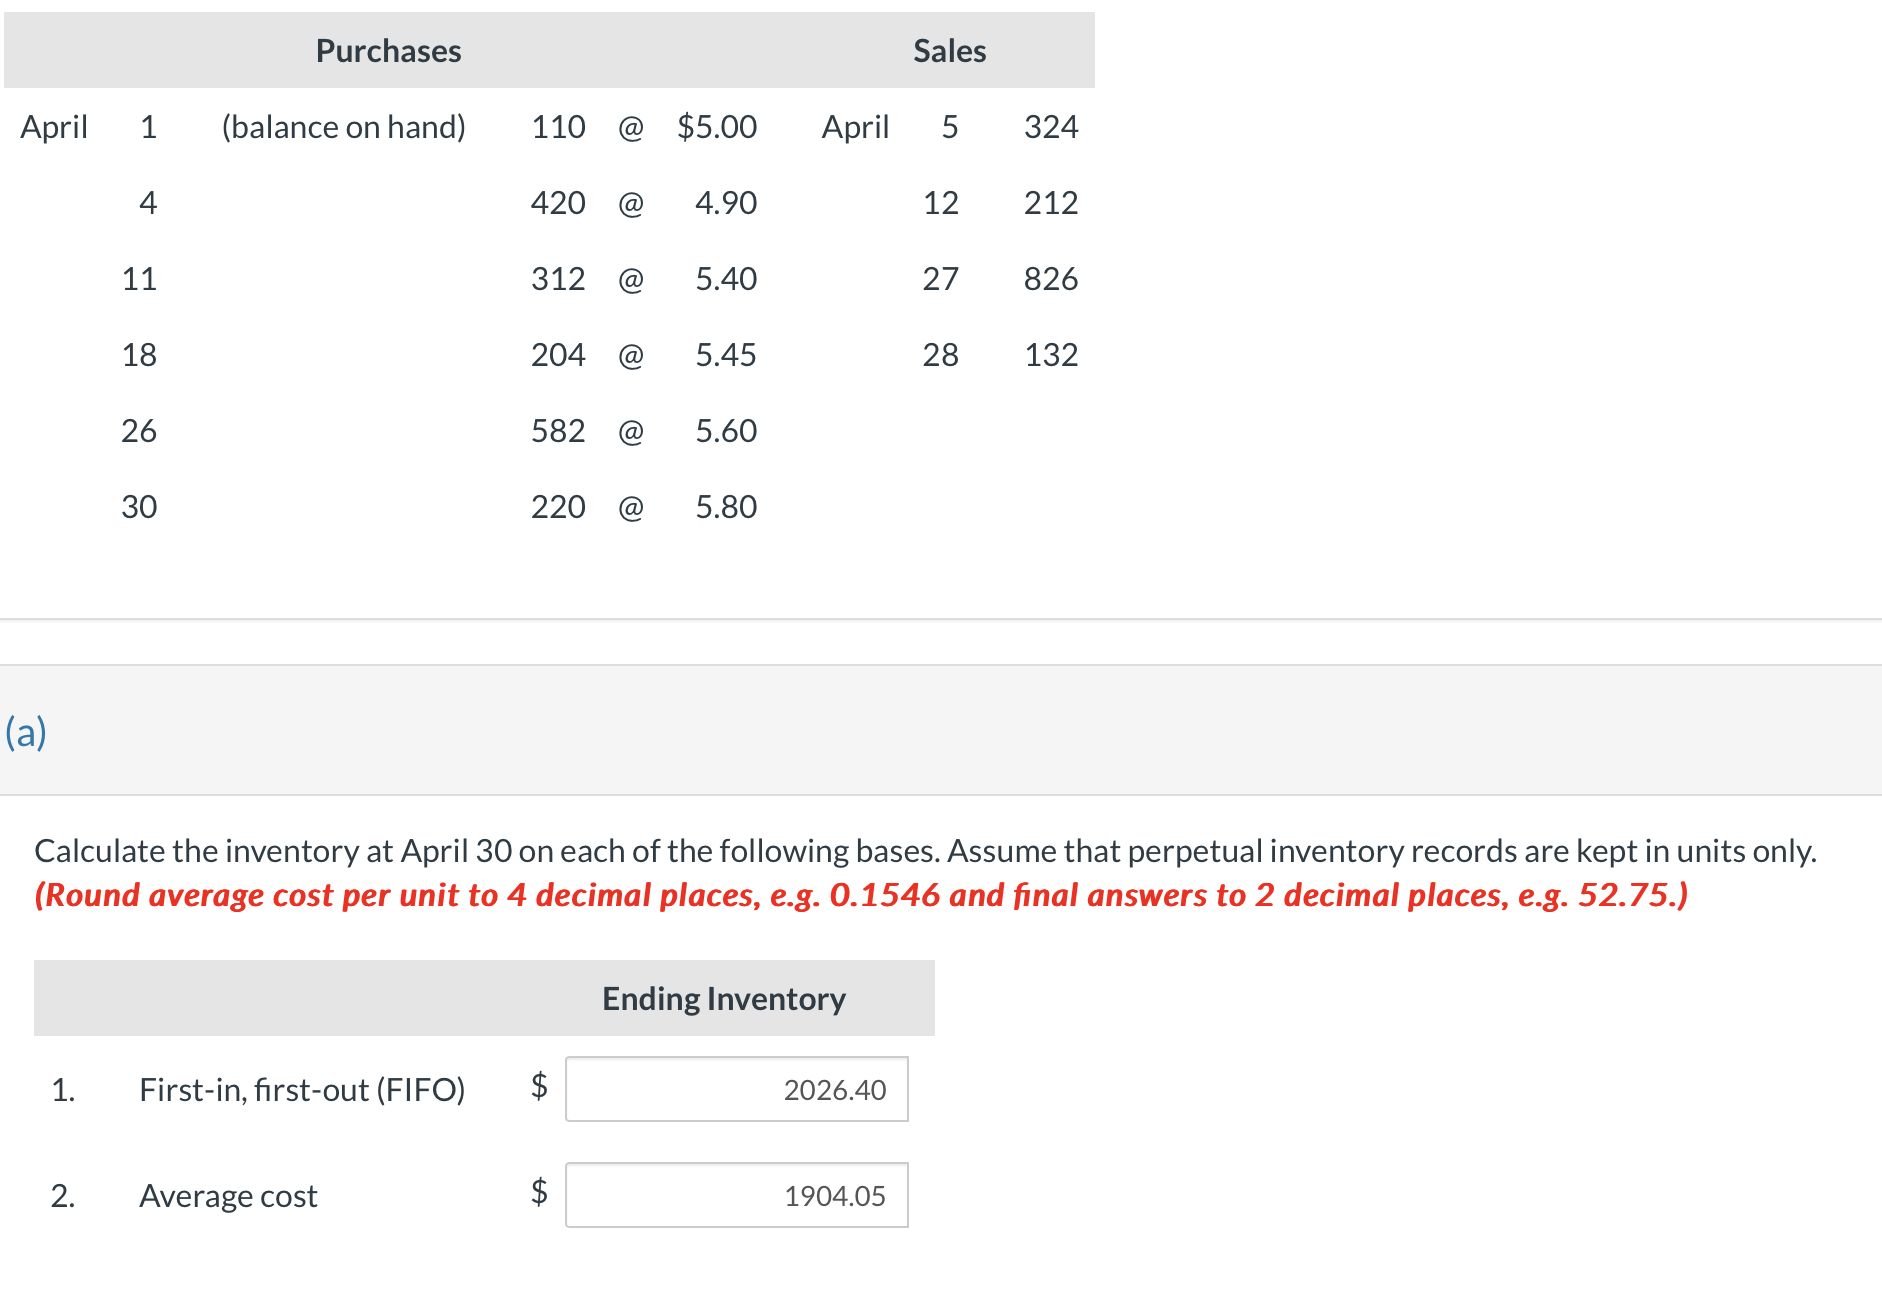Select the April 4 purchase of 420 units
Screen dimensions: 1882x1290
[557, 203]
